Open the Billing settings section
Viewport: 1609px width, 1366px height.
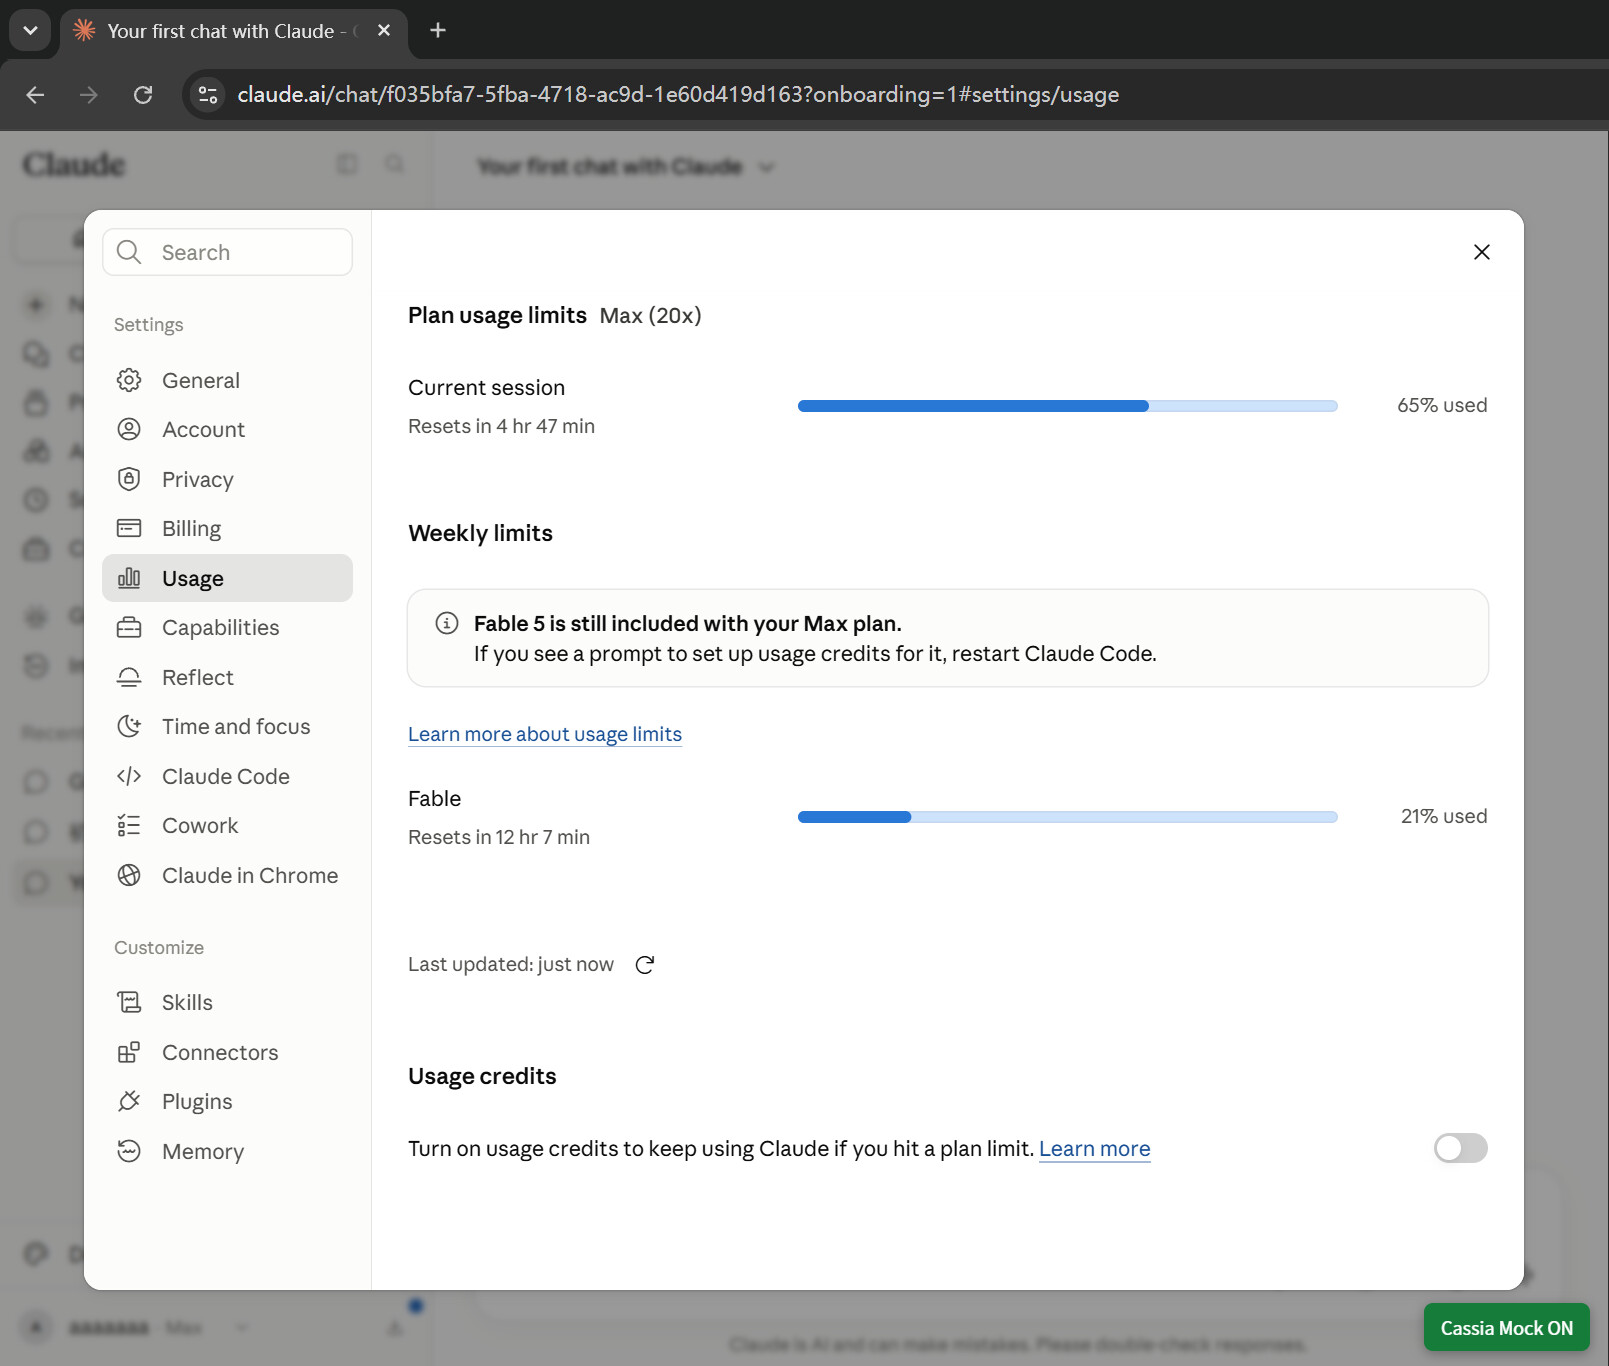point(227,528)
